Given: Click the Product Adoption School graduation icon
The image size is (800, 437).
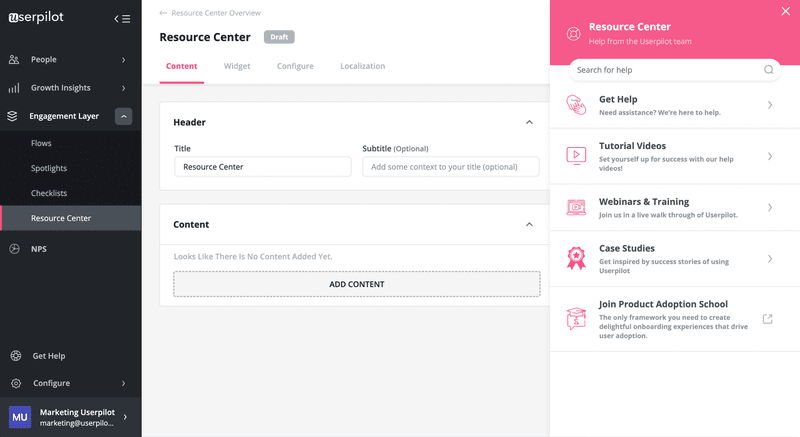Looking at the screenshot, I should [x=576, y=319].
